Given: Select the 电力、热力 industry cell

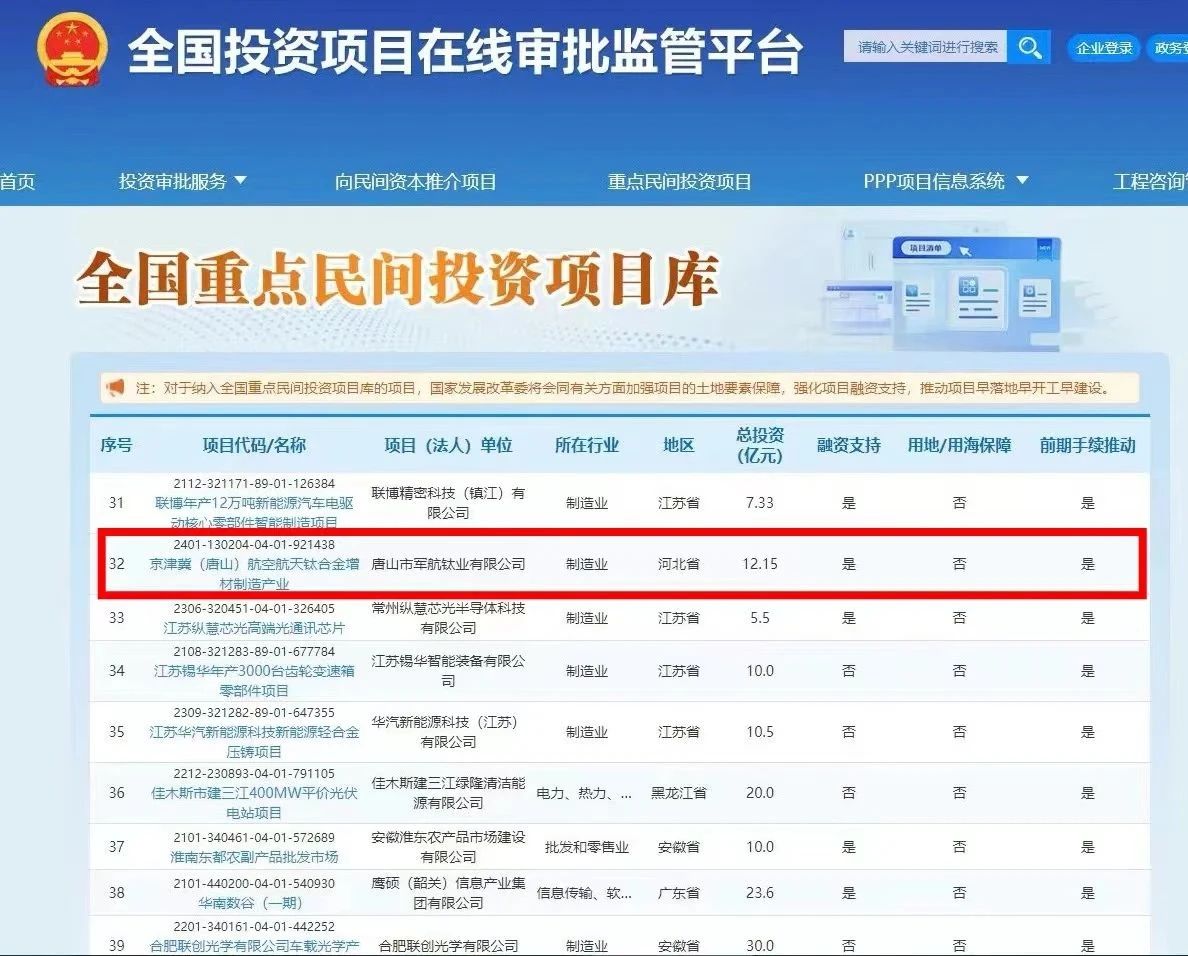Looking at the screenshot, I should point(584,792).
